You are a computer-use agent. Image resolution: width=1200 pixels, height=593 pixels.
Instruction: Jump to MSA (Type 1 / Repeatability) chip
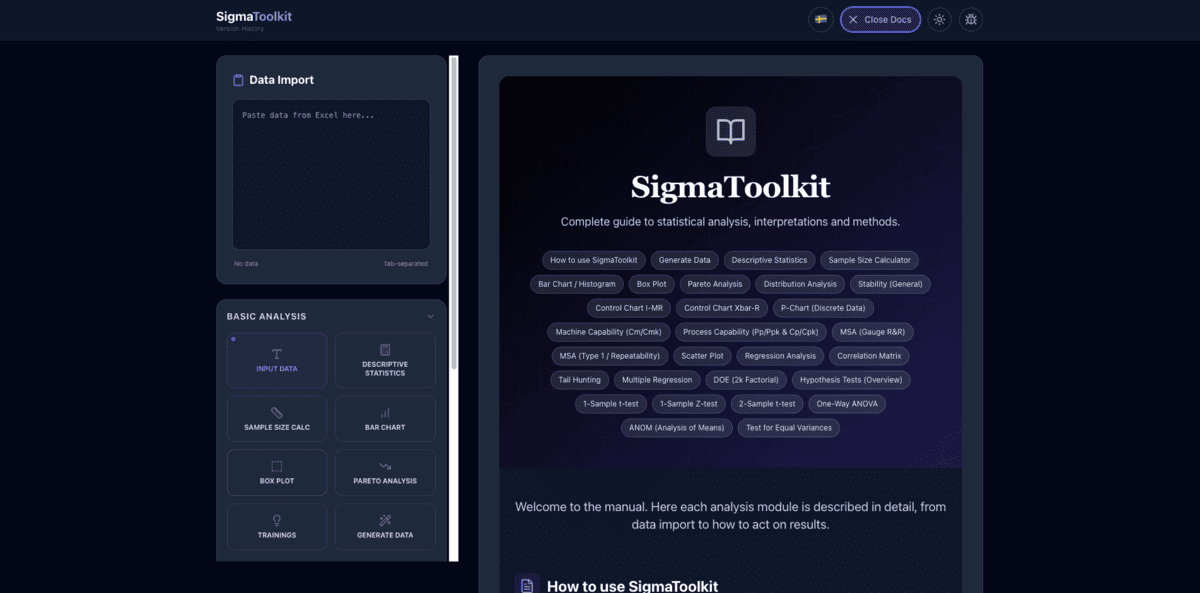tap(609, 356)
